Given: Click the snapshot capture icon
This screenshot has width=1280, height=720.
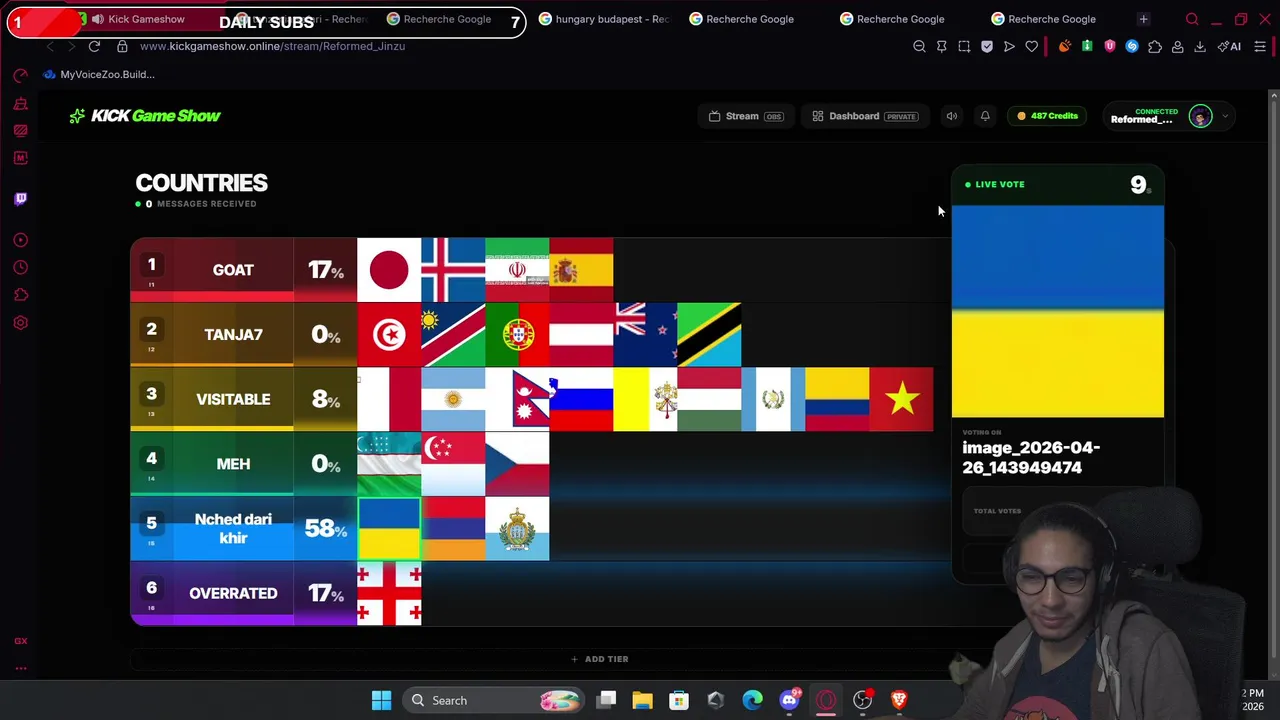Looking at the screenshot, I should click(x=964, y=46).
